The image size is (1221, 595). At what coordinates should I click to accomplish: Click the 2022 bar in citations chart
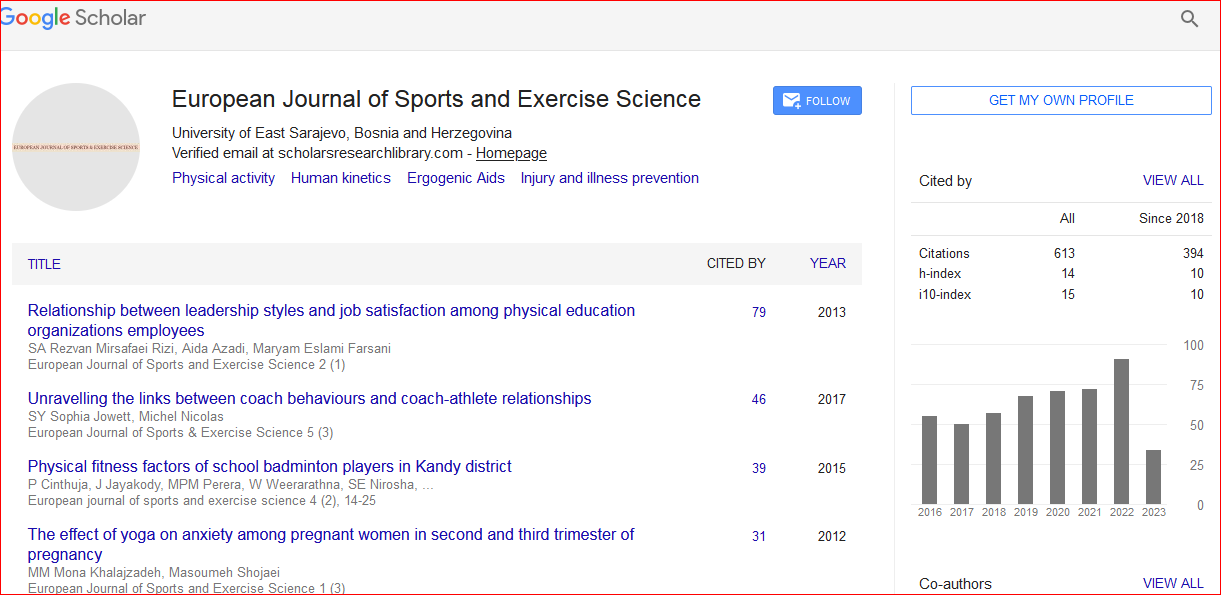pyautogui.click(x=1121, y=431)
